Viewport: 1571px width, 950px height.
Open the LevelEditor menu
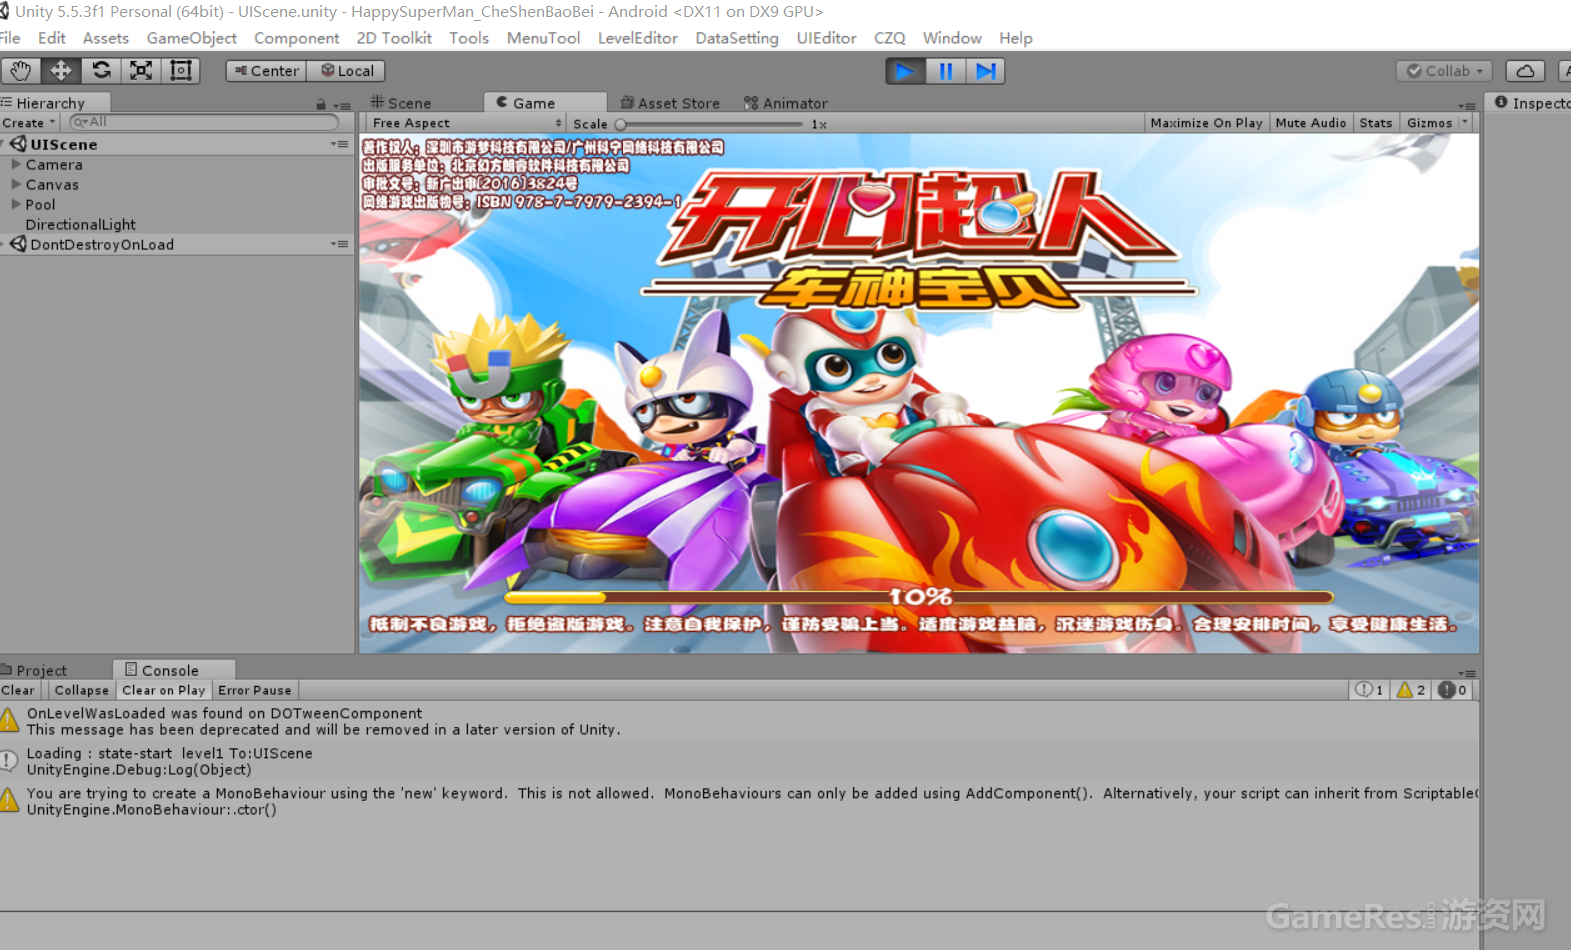pos(638,38)
